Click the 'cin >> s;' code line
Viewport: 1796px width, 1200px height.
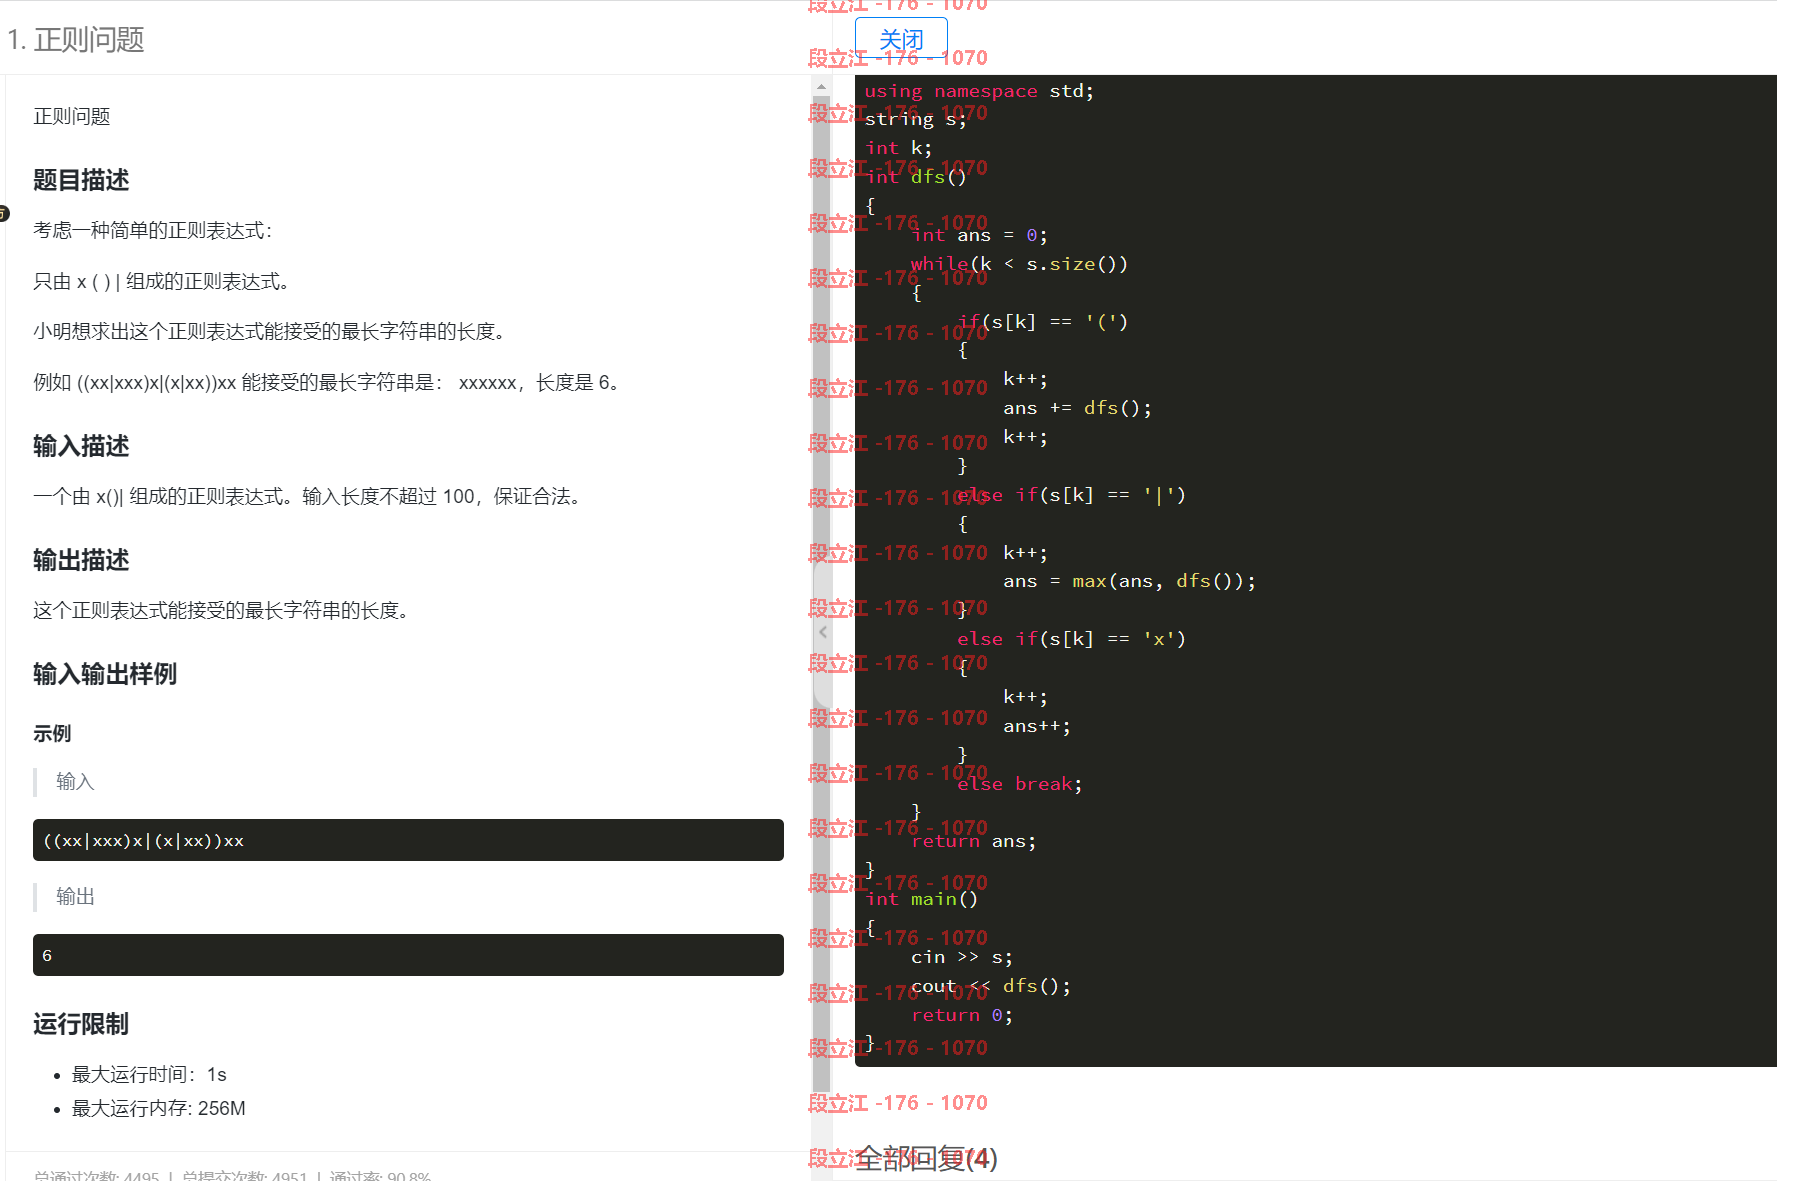(961, 957)
